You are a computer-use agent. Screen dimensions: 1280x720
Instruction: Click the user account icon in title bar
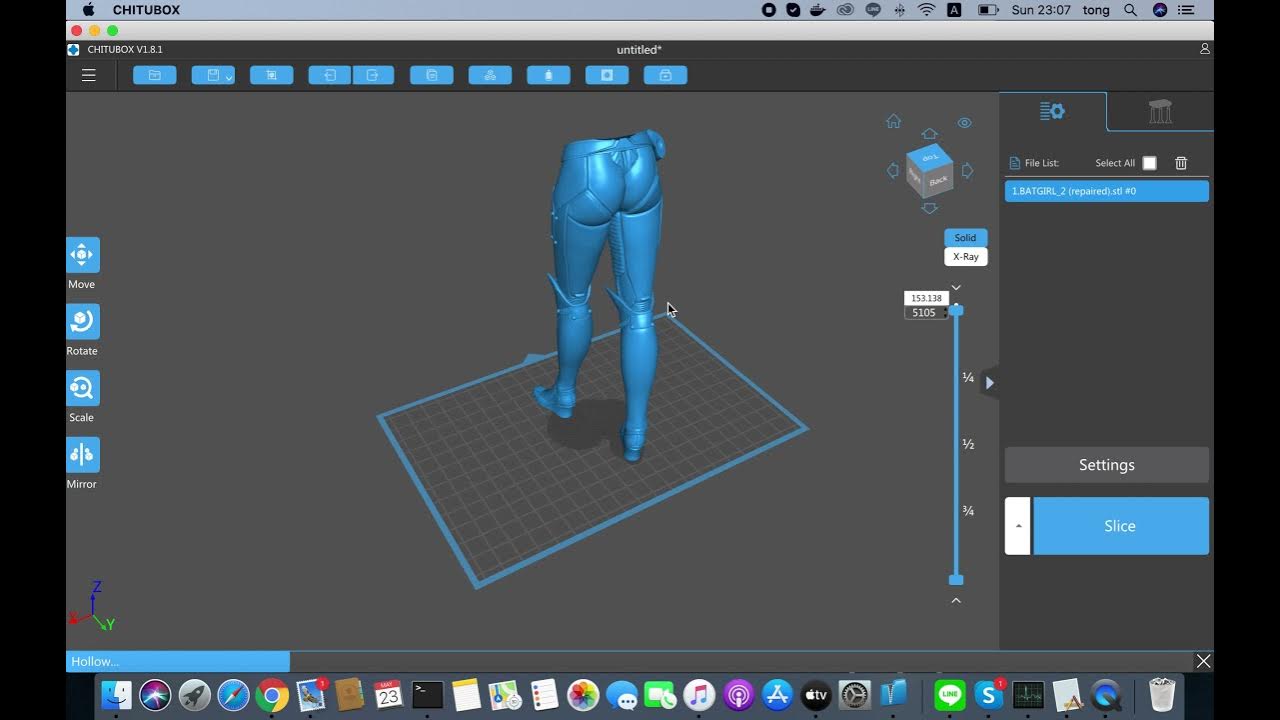(x=1204, y=49)
